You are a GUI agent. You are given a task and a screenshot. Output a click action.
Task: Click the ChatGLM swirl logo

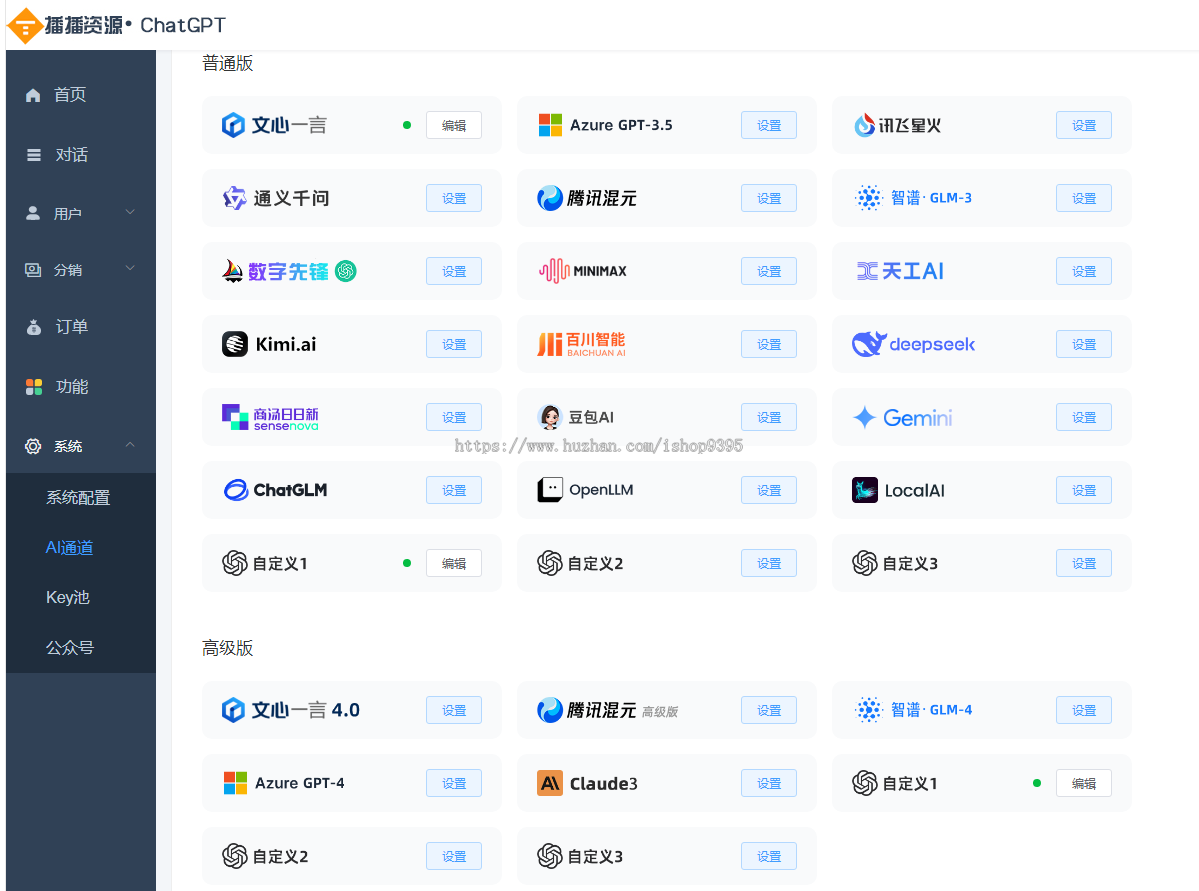click(x=236, y=490)
